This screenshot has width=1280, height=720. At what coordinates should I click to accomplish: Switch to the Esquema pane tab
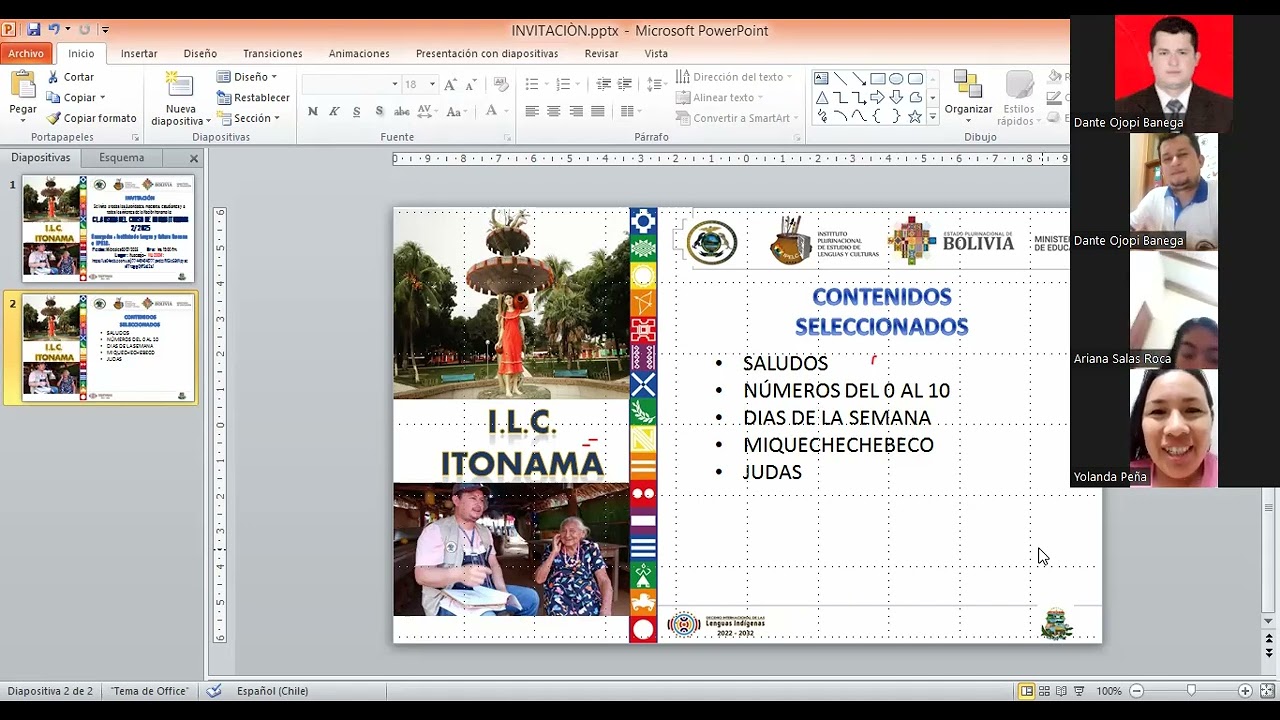121,158
